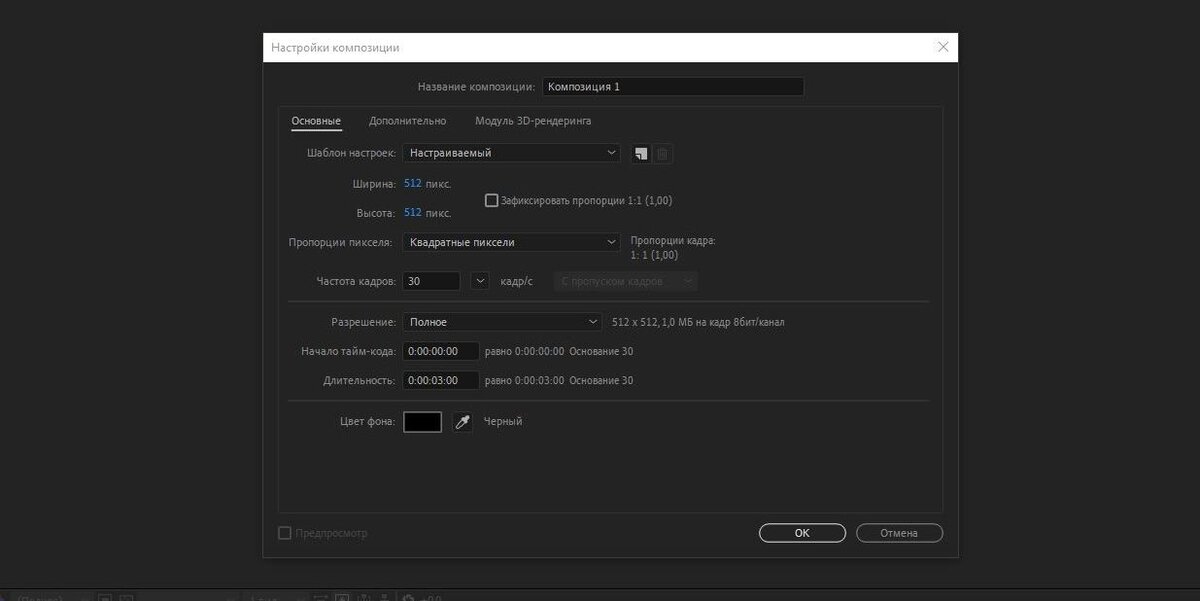Open Разрешение dropdown set to Полное
The width and height of the screenshot is (1200, 601).
pos(502,322)
